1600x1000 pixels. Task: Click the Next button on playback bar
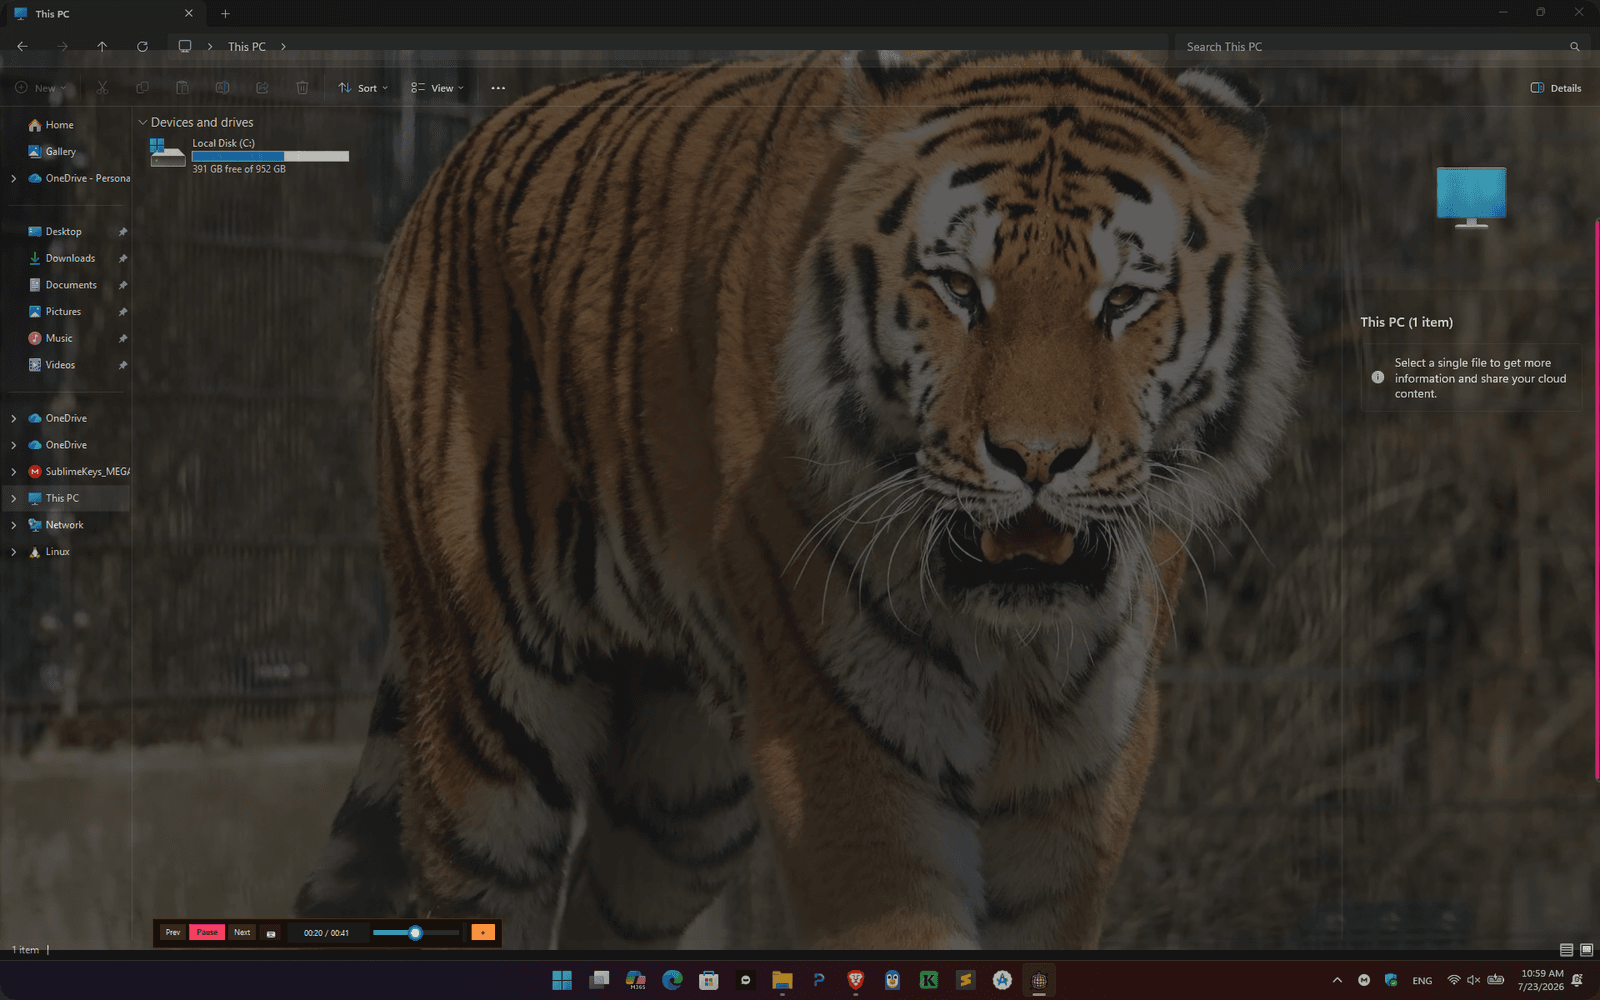click(242, 932)
